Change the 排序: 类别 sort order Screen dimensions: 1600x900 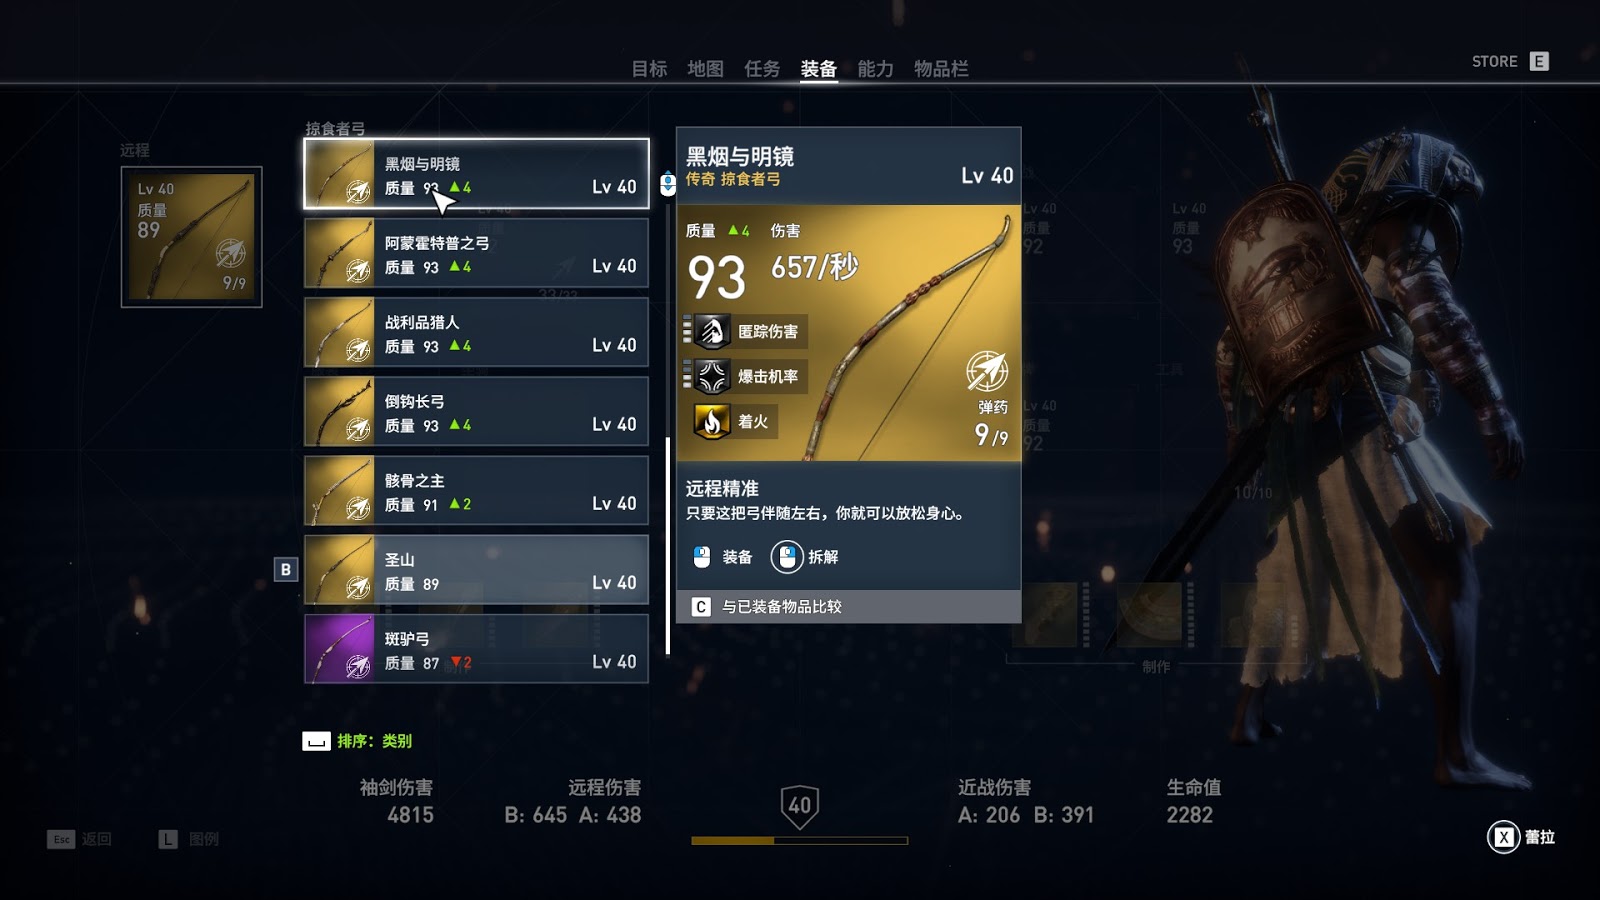pyautogui.click(x=357, y=741)
